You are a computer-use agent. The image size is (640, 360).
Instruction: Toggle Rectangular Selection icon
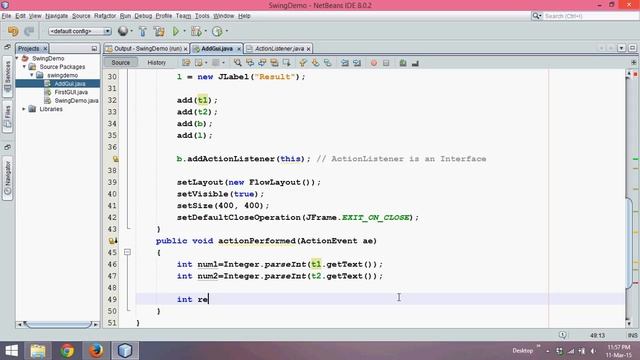pyautogui.click(x=287, y=63)
